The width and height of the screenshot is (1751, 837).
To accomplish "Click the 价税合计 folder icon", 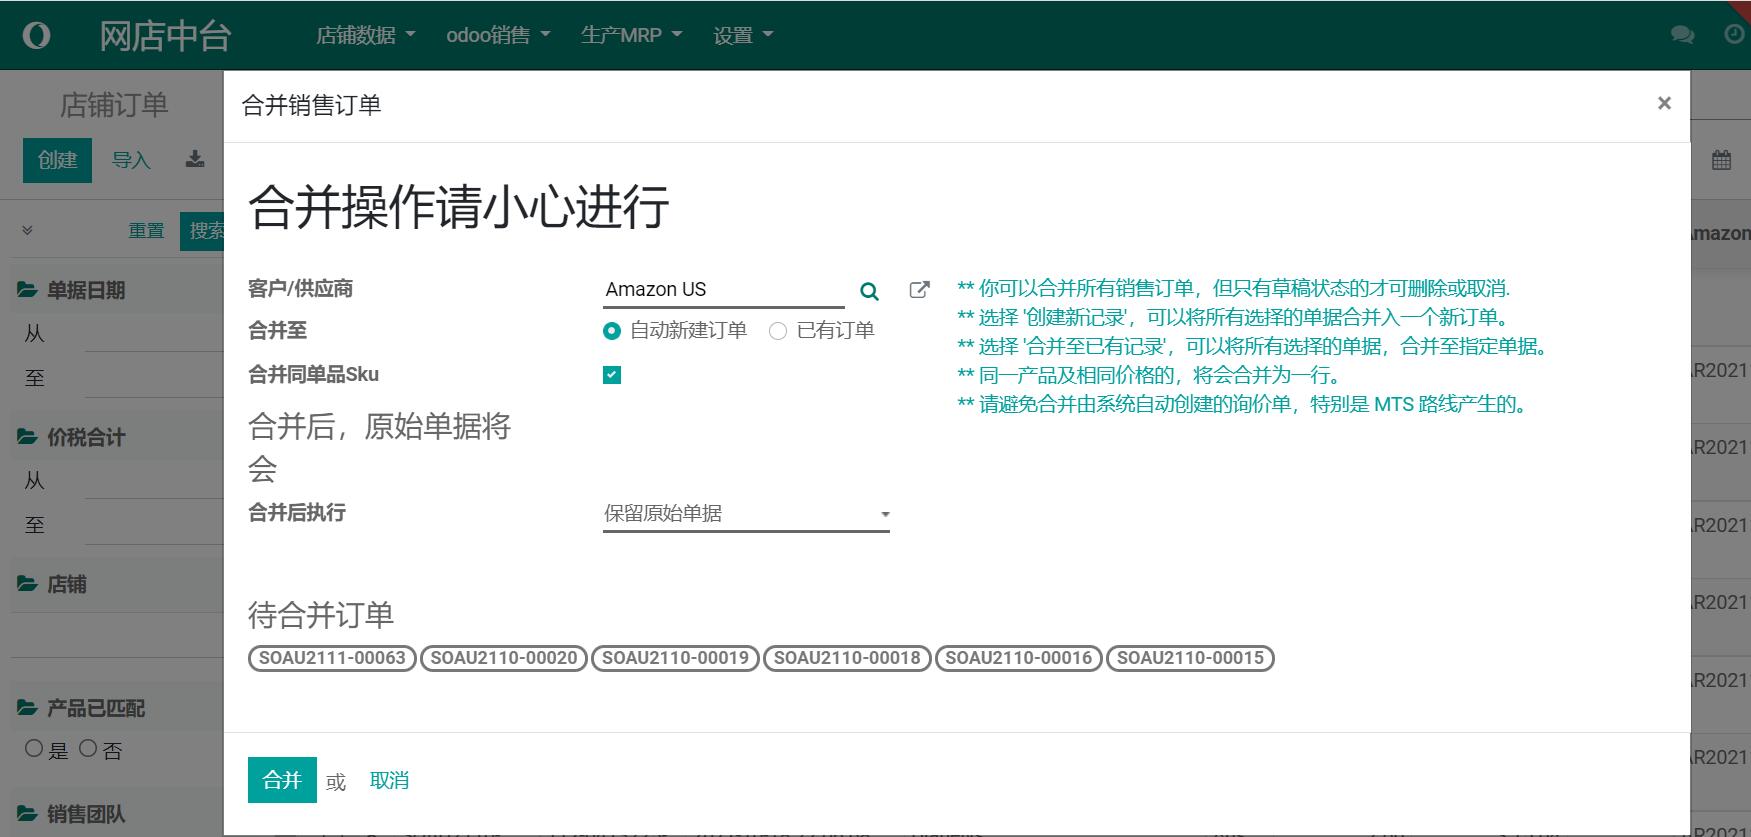I will click(27, 437).
